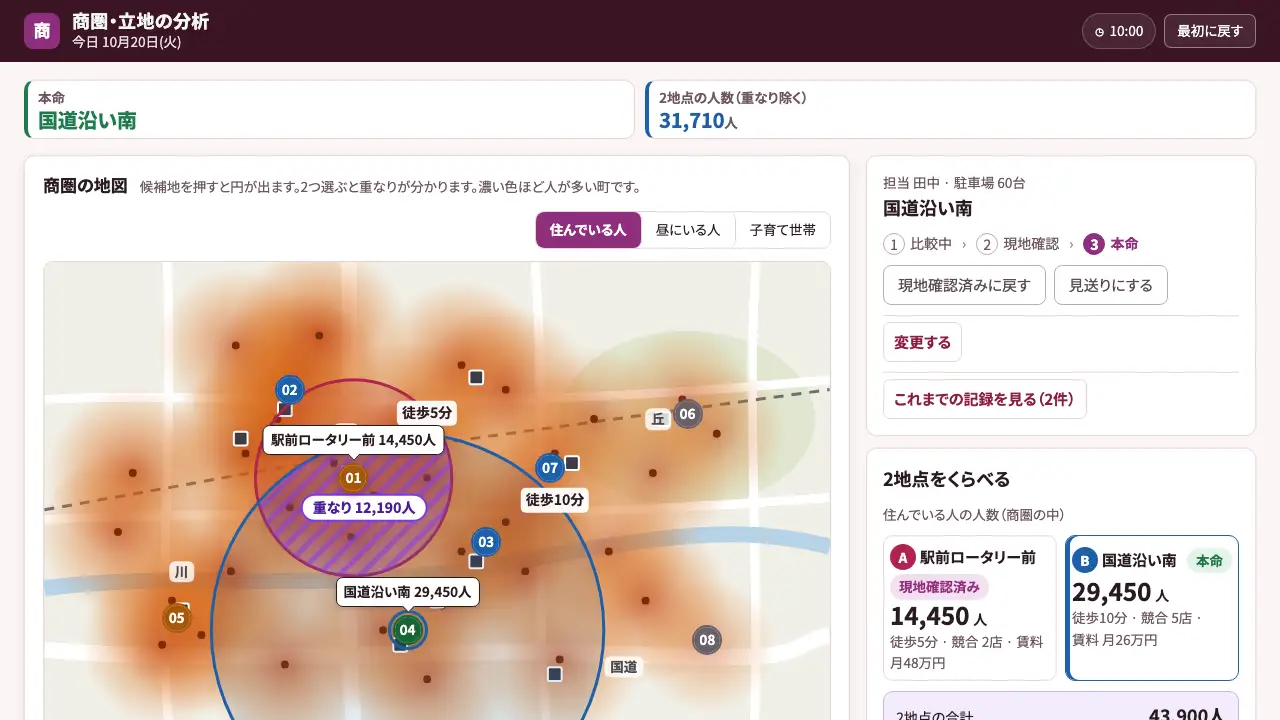
Task: Switch map to 昼にいる人 view
Action: (688, 230)
